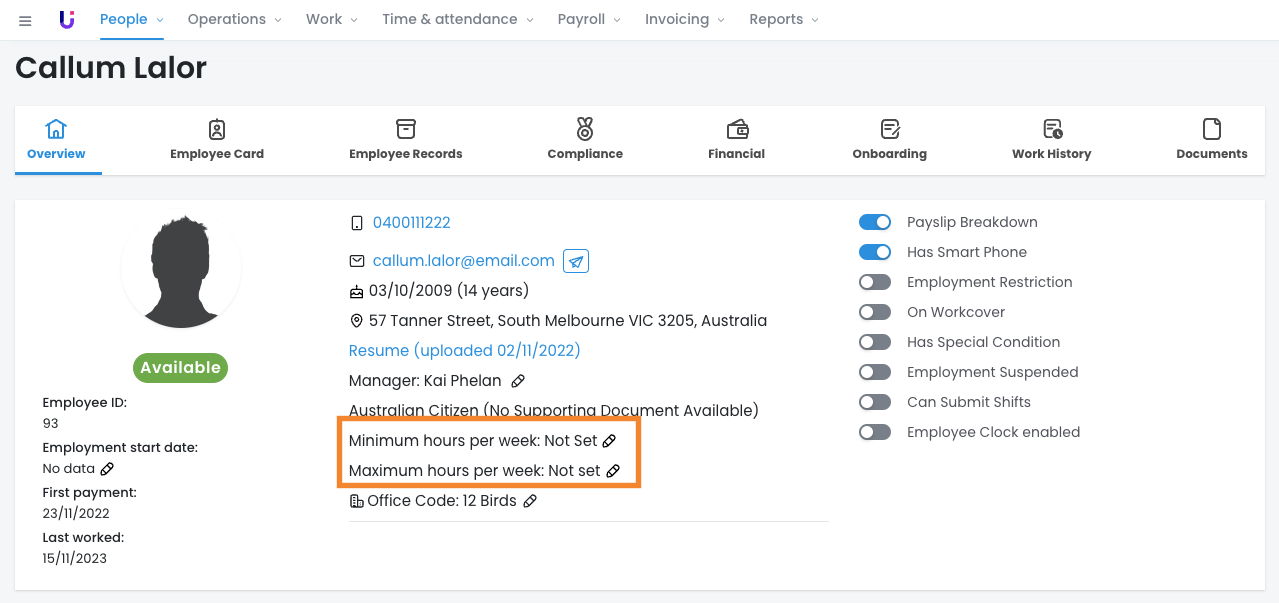Click Callum Lalor's profile avatar
The image size is (1279, 603).
pyautogui.click(x=181, y=271)
